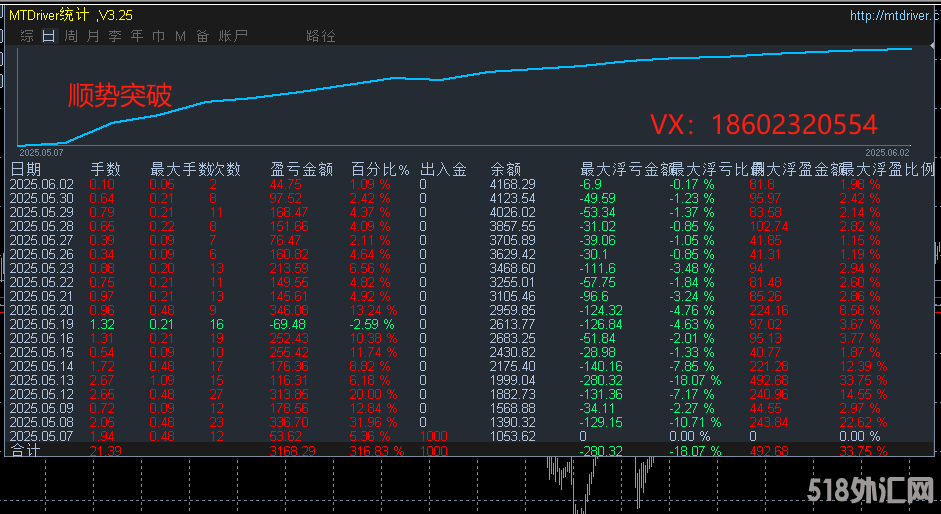Select the 日 daily statistics tab
The height and width of the screenshot is (514, 941).
[49, 36]
